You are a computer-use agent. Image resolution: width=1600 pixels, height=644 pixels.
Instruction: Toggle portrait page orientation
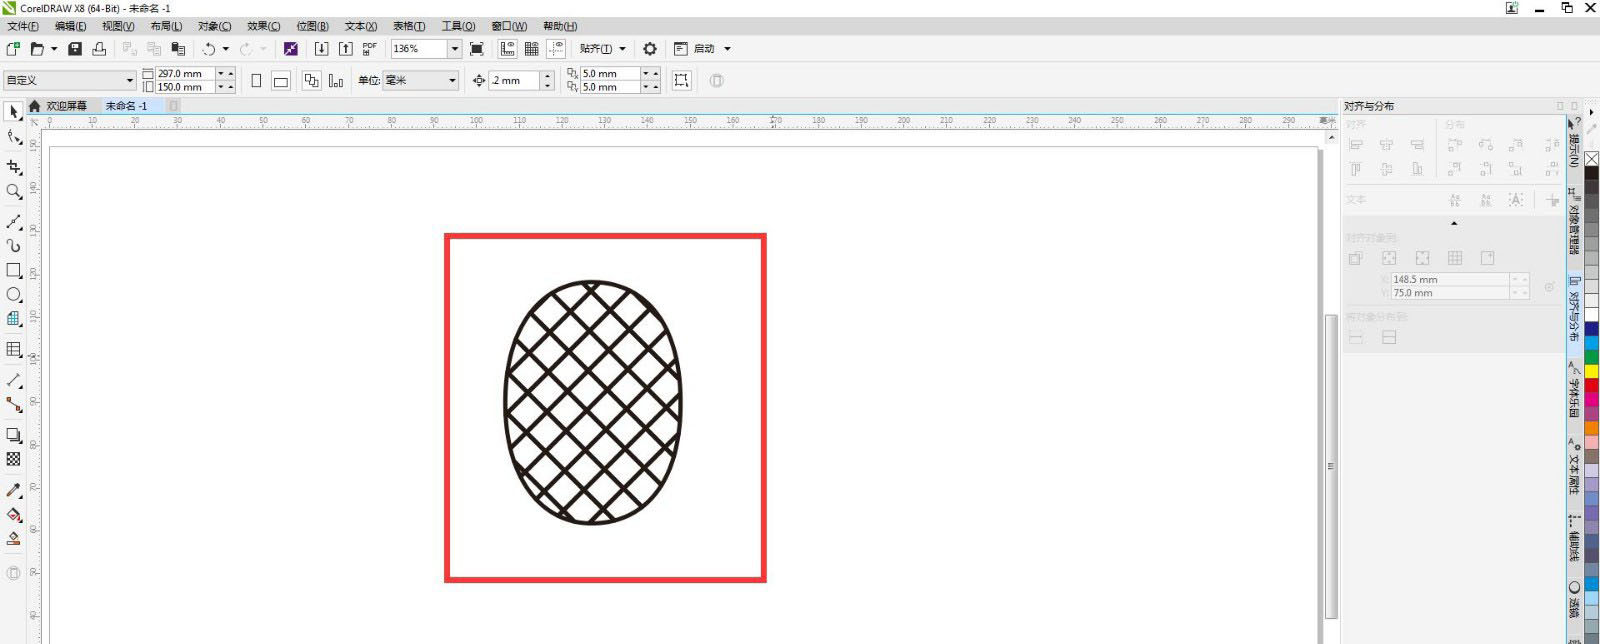pos(256,81)
